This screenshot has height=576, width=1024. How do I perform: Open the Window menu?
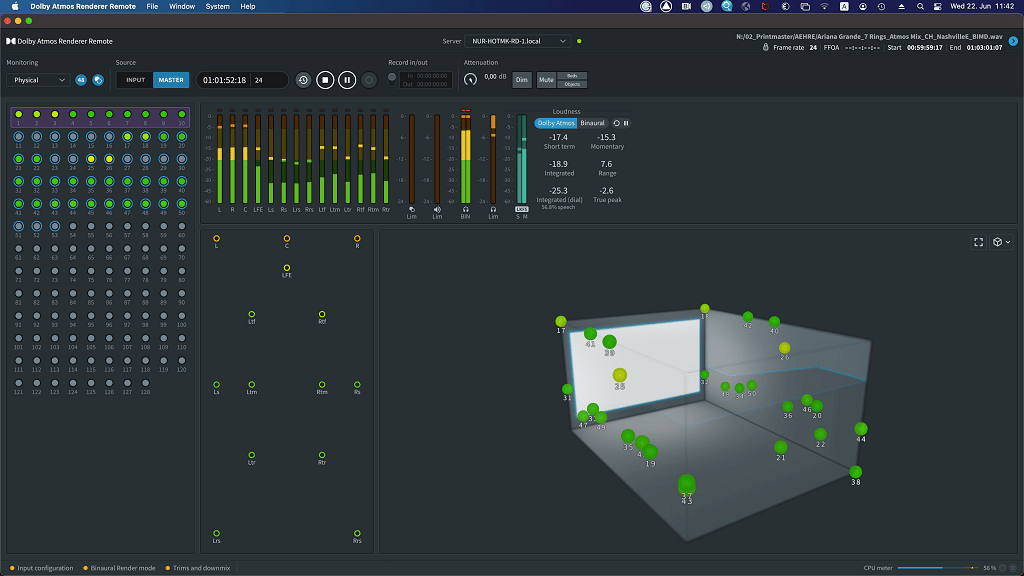tap(182, 7)
